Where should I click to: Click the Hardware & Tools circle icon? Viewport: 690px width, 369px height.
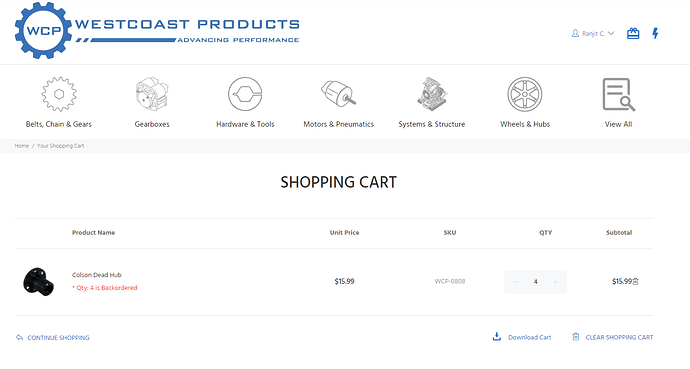point(245,94)
